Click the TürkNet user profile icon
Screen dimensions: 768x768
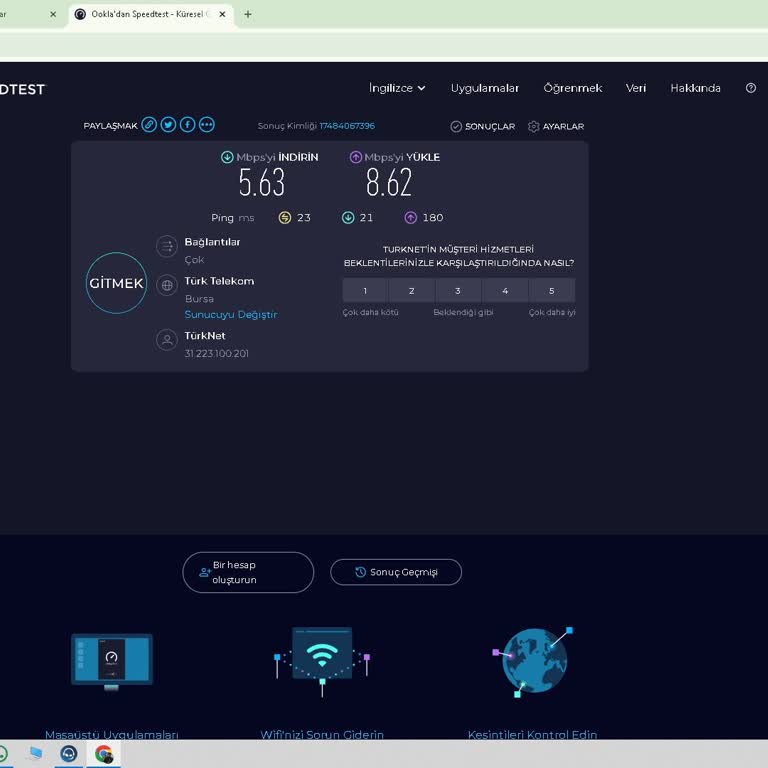(x=167, y=339)
